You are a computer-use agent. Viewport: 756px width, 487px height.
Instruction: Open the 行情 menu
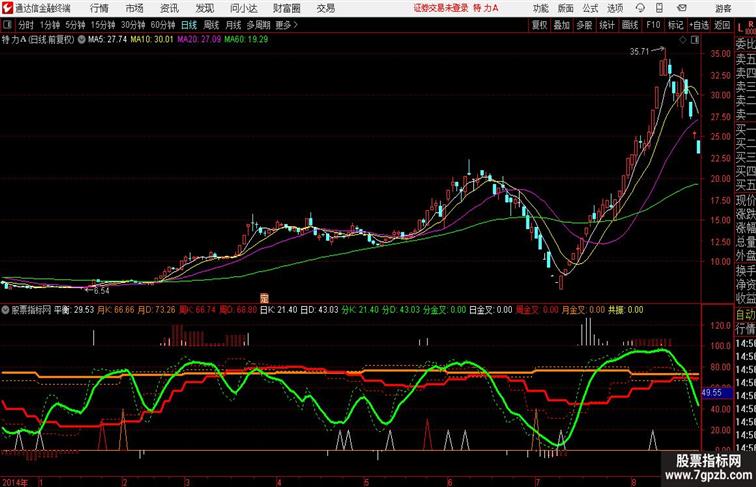pos(99,8)
